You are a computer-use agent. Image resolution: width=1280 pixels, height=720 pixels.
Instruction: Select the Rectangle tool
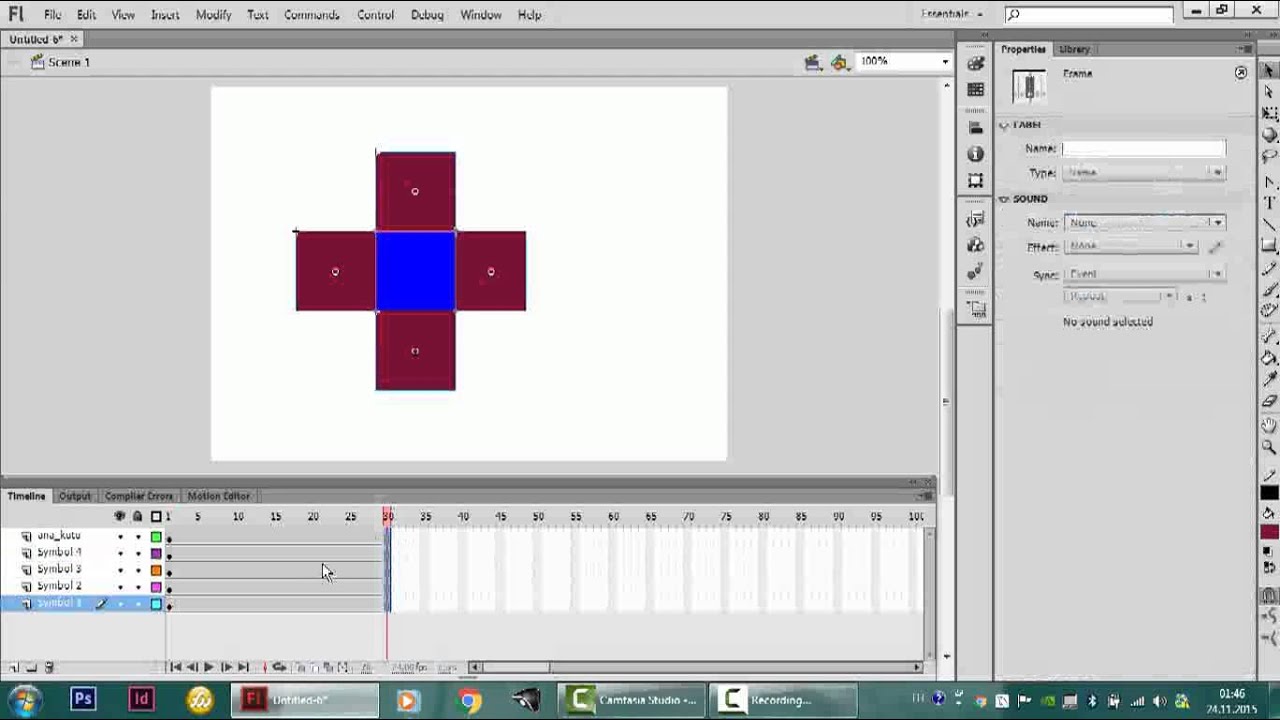[x=1269, y=246]
